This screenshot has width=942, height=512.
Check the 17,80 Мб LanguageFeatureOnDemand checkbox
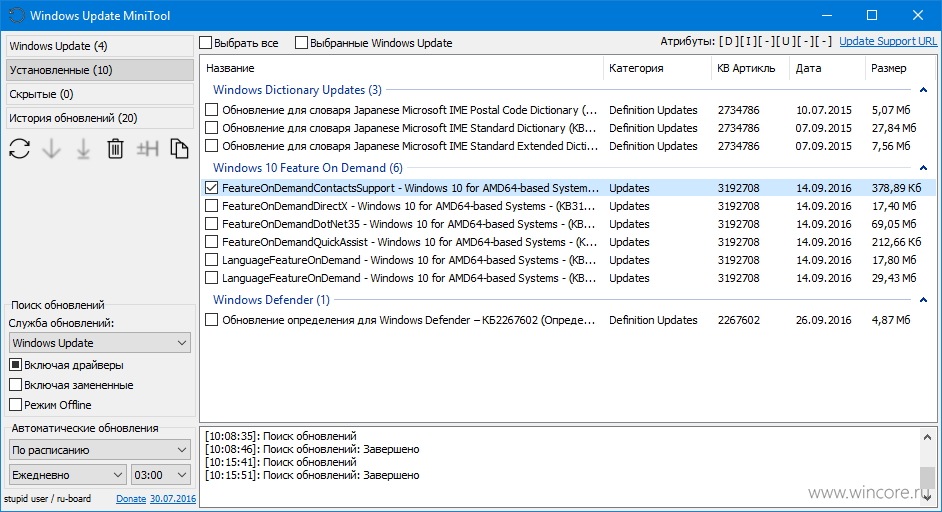211,260
